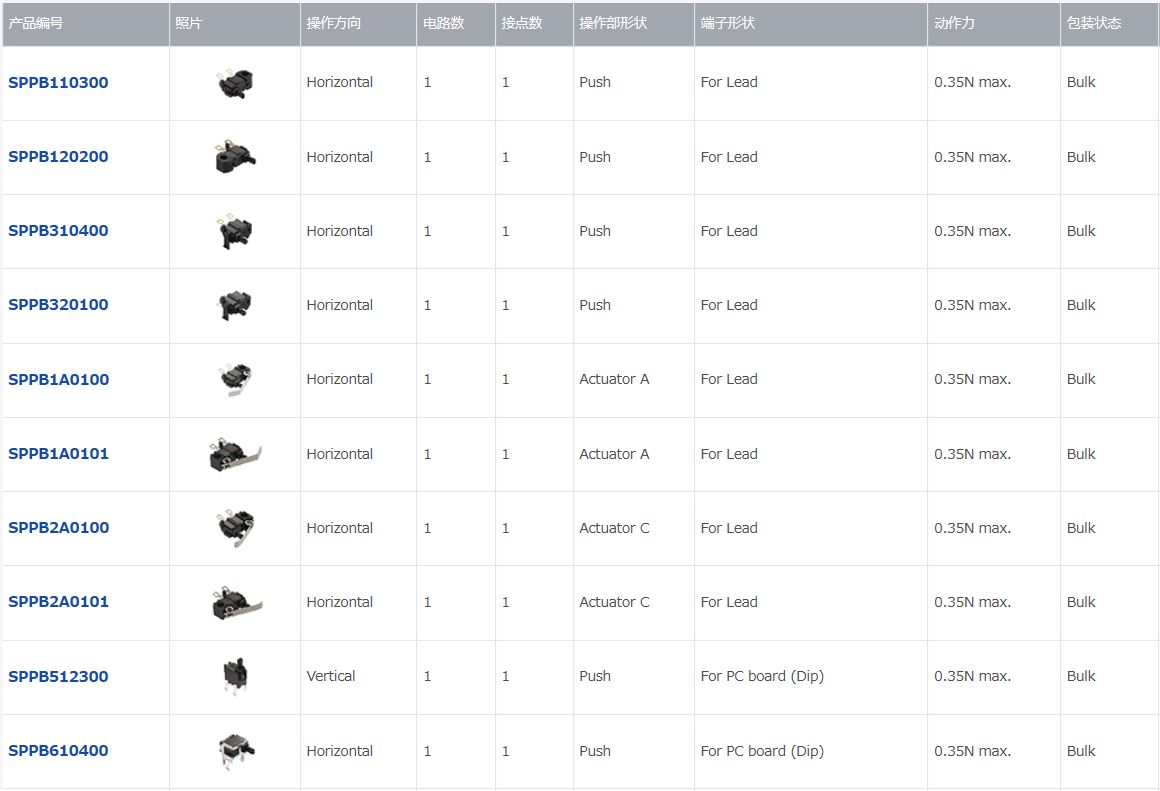Open product link SPPB2A0101

pos(58,602)
